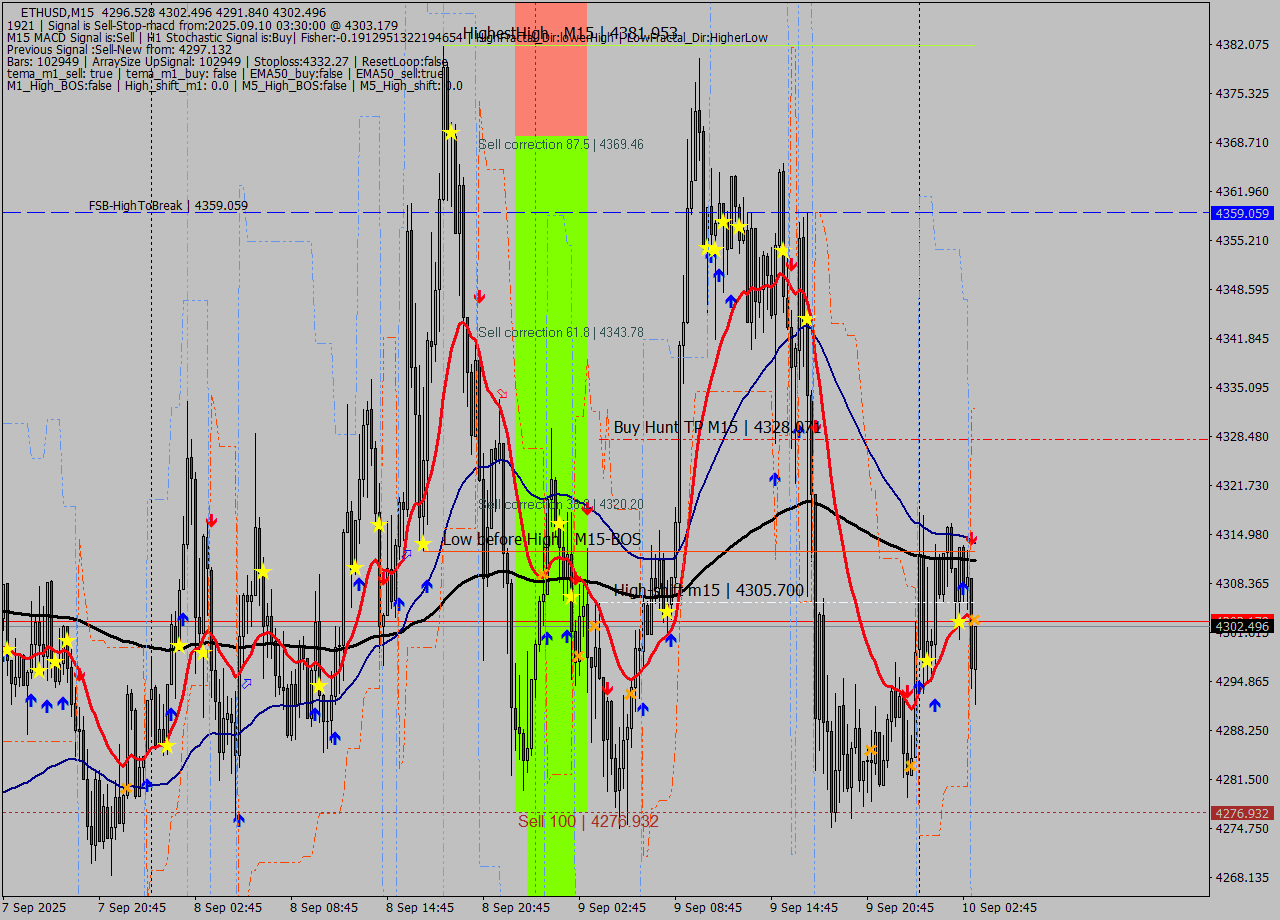Screen dimensions: 1280x920
Task: Click the red down arrow near Sell correction 87.5
Action: [479, 296]
